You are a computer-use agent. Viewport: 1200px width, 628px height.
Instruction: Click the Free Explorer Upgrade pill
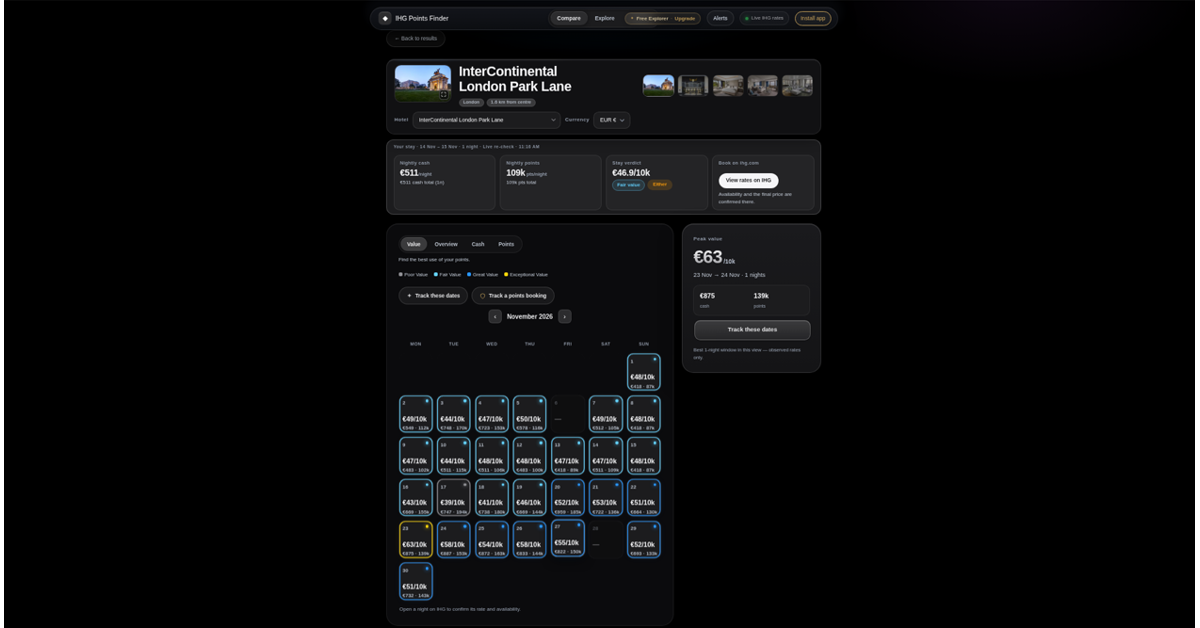[663, 18]
